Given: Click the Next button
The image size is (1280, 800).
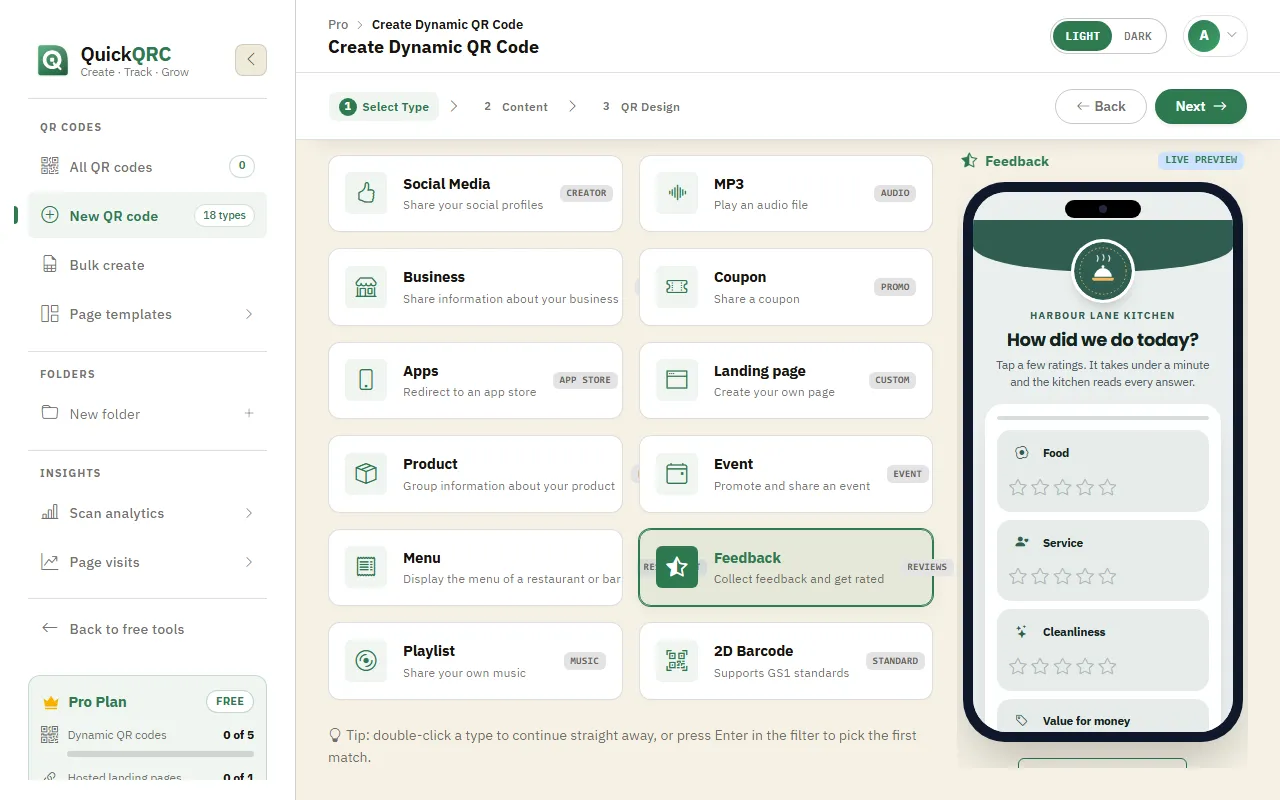Looking at the screenshot, I should 1201,106.
